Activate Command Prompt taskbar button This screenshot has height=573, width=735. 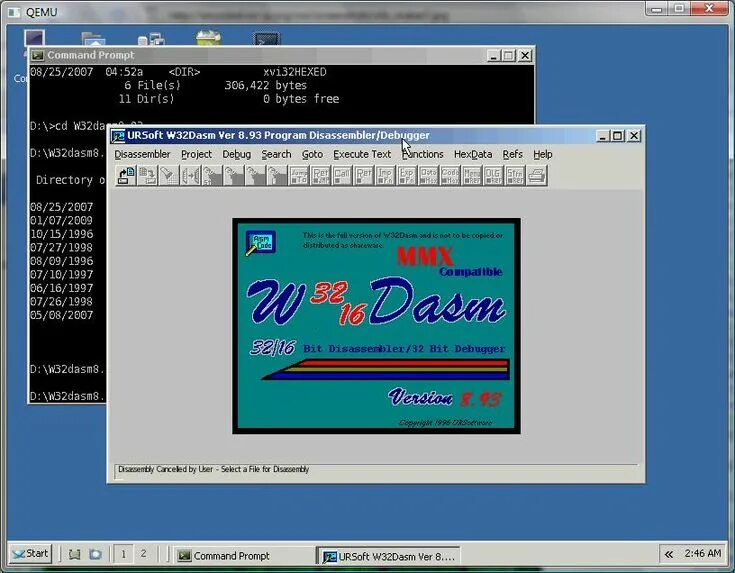click(244, 556)
